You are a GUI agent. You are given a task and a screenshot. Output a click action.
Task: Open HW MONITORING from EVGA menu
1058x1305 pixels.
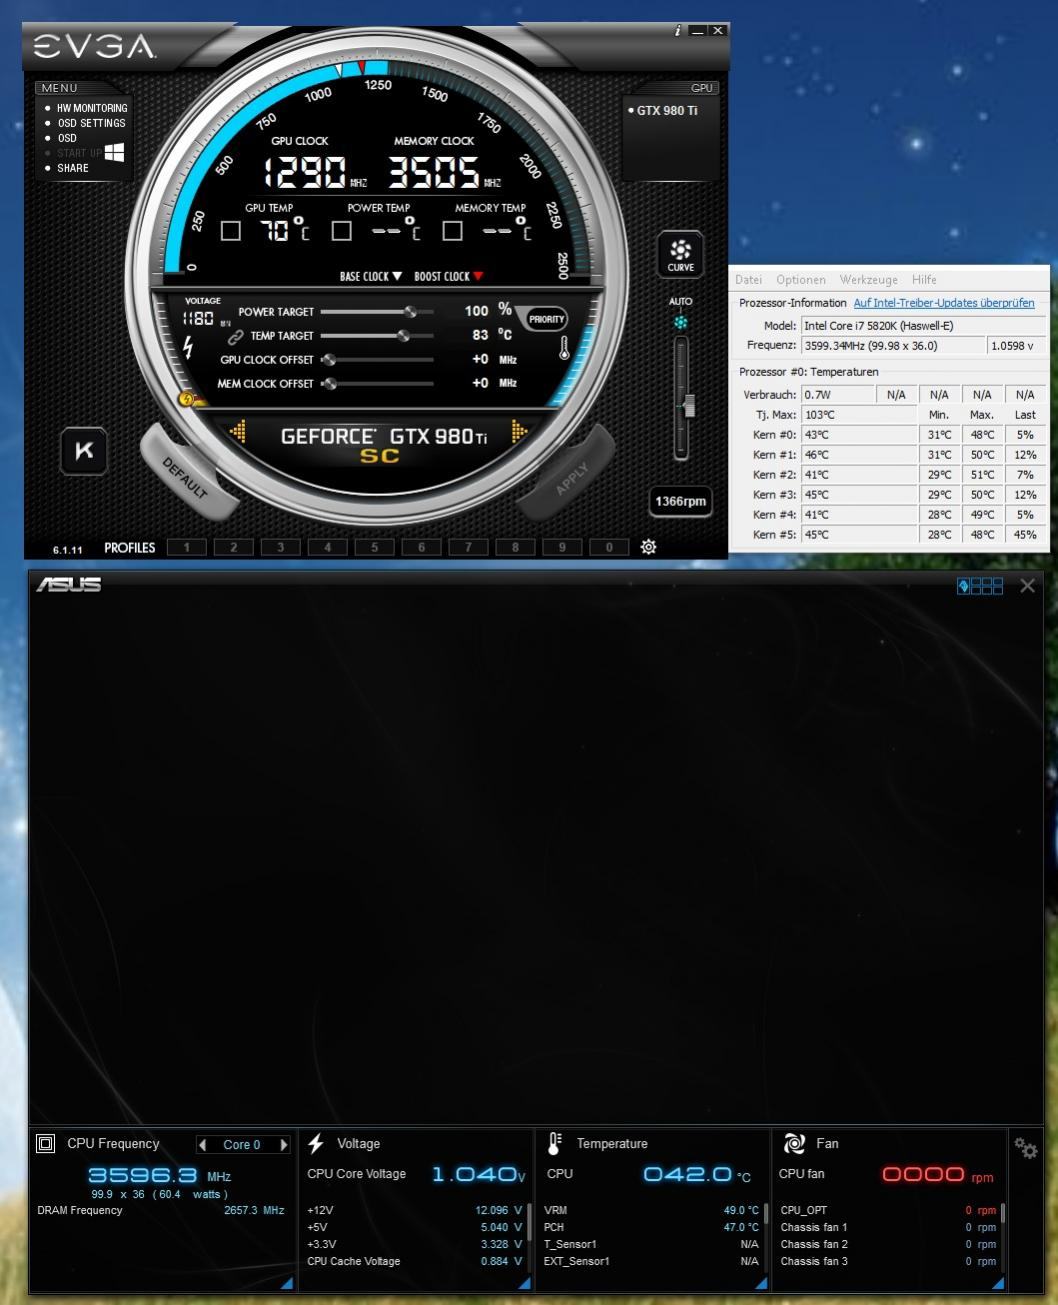(92, 108)
